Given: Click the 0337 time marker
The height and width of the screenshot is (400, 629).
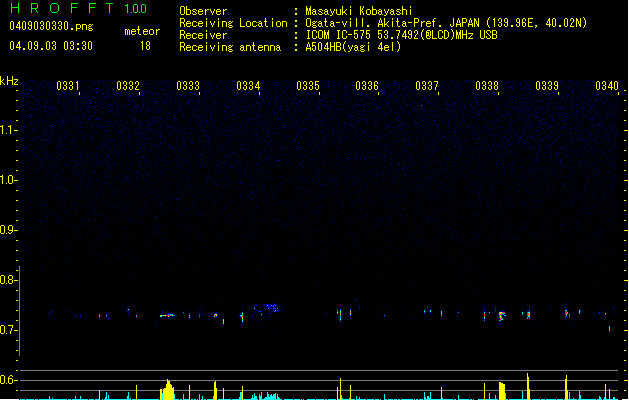Looking at the screenshot, I should (x=427, y=86).
